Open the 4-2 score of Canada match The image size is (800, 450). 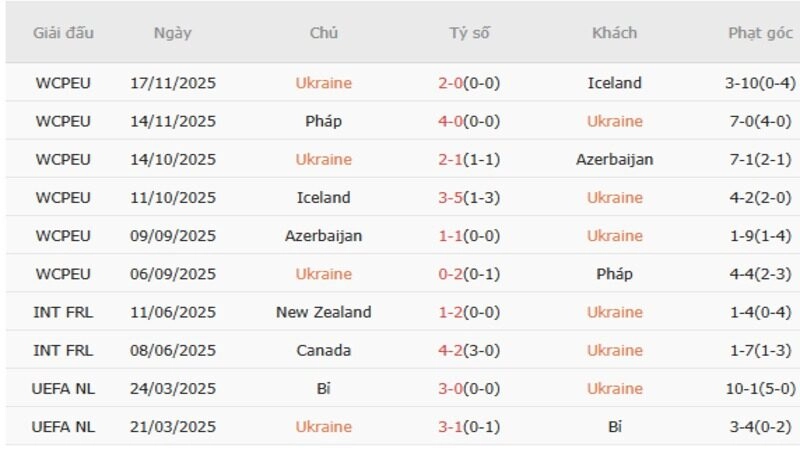[x=452, y=350]
